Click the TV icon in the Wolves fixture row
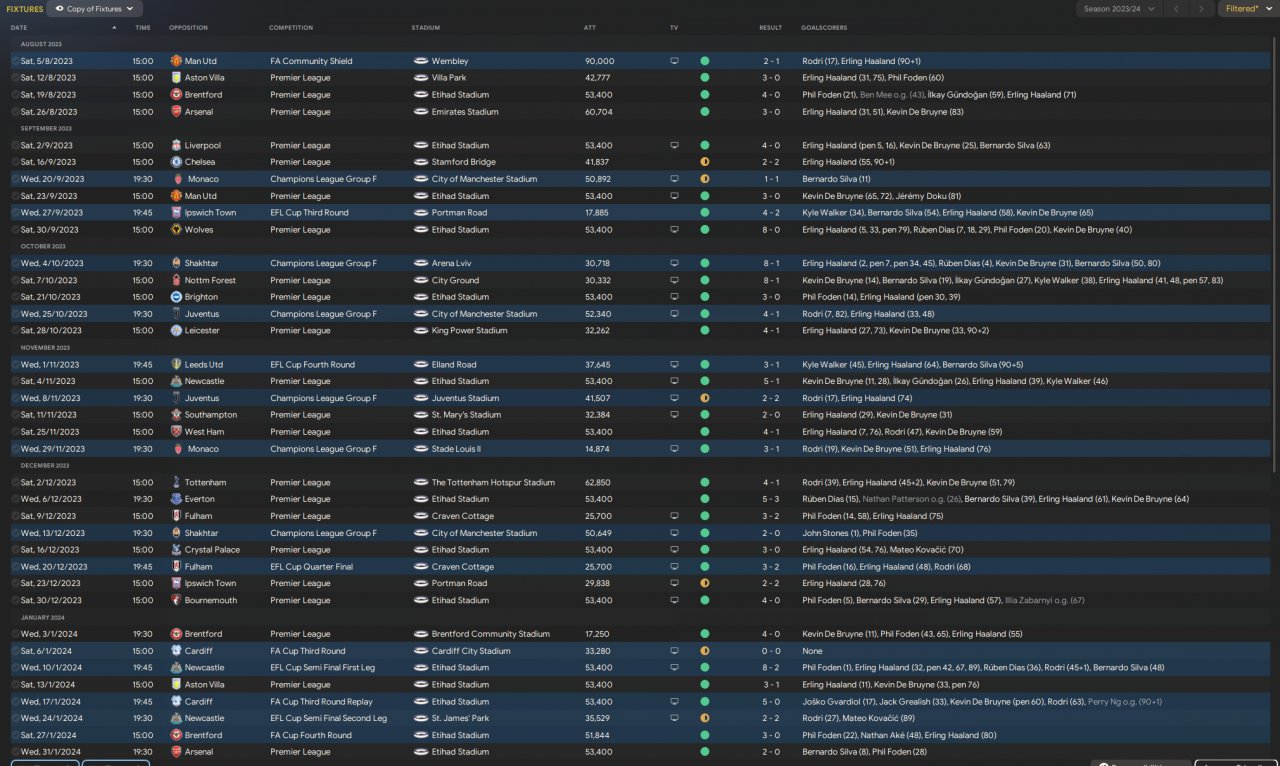The height and width of the screenshot is (766, 1280). click(x=674, y=230)
